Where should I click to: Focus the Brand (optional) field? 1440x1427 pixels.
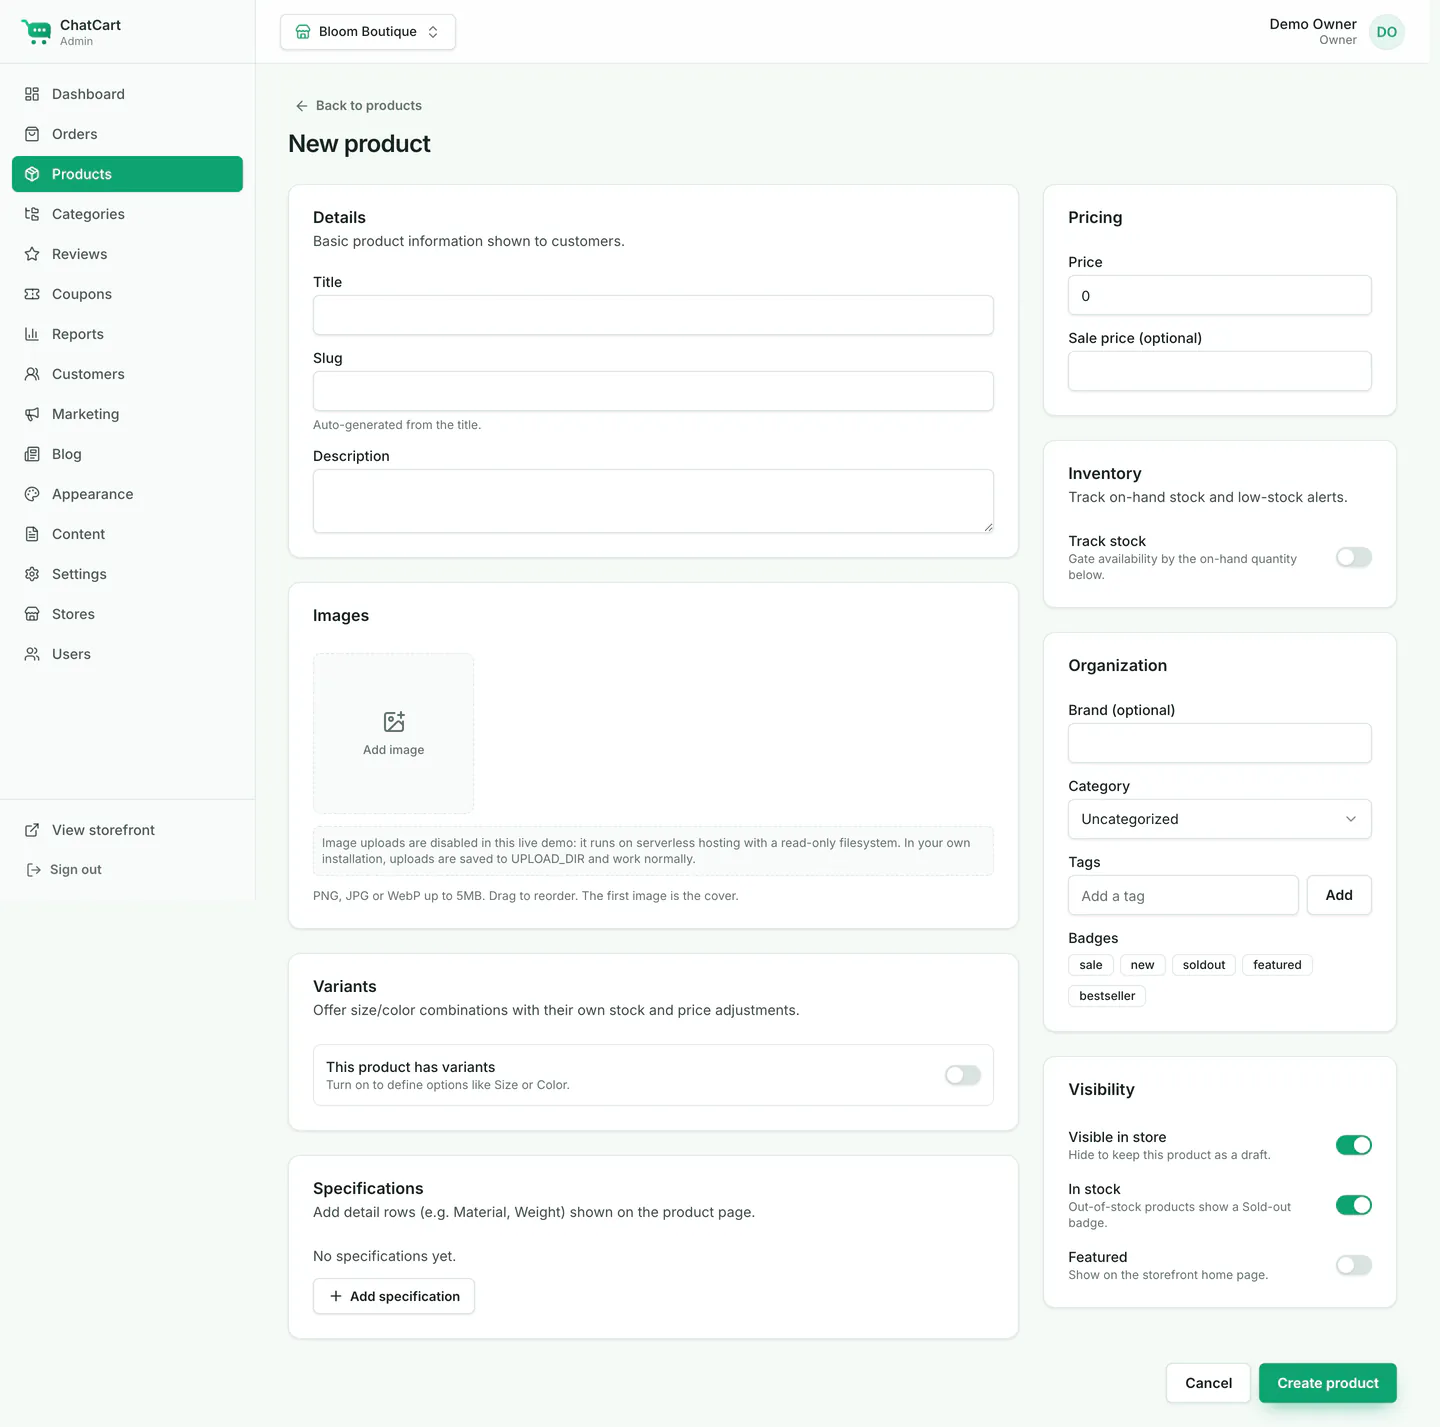[x=1220, y=743]
